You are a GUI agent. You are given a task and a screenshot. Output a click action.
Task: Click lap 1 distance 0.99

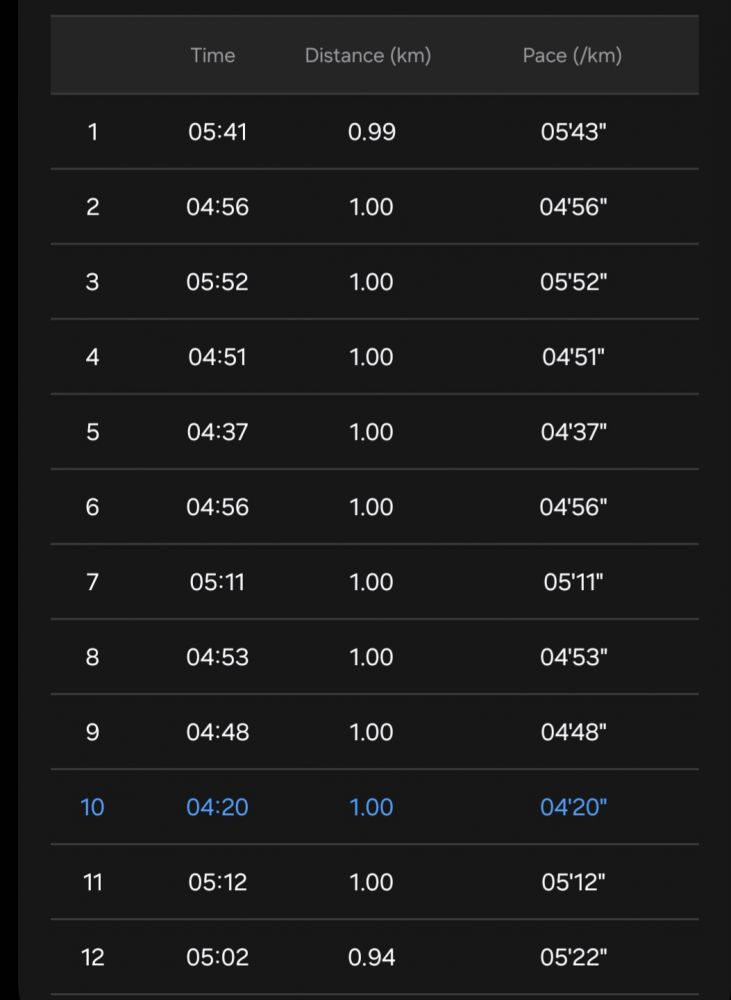371,132
